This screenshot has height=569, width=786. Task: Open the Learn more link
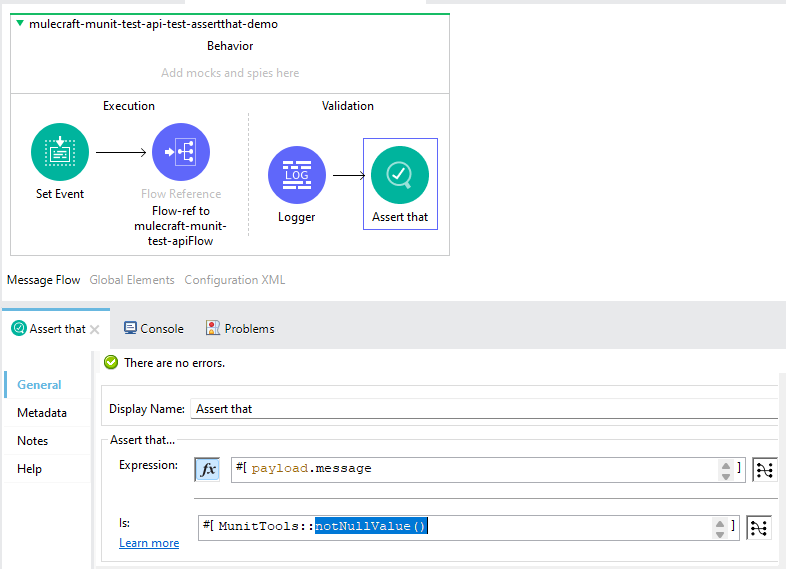149,543
